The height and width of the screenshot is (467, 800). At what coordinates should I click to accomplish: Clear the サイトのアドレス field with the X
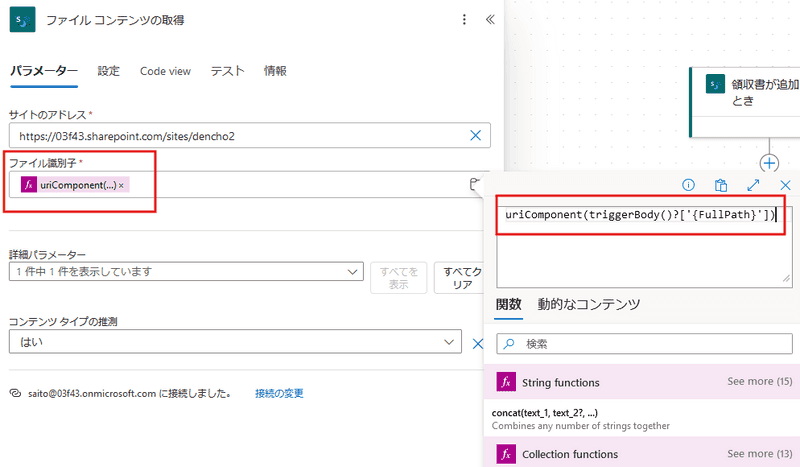tap(475, 135)
